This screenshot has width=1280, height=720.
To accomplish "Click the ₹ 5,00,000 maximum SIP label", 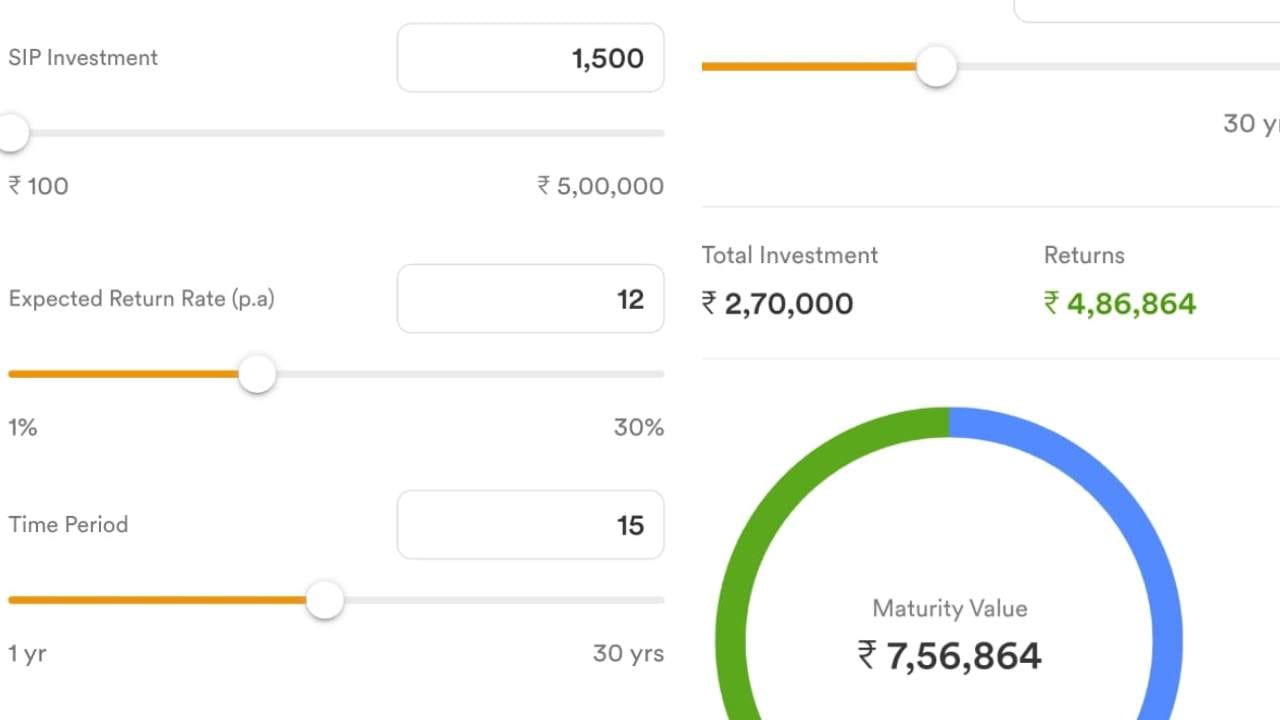I will tap(600, 186).
